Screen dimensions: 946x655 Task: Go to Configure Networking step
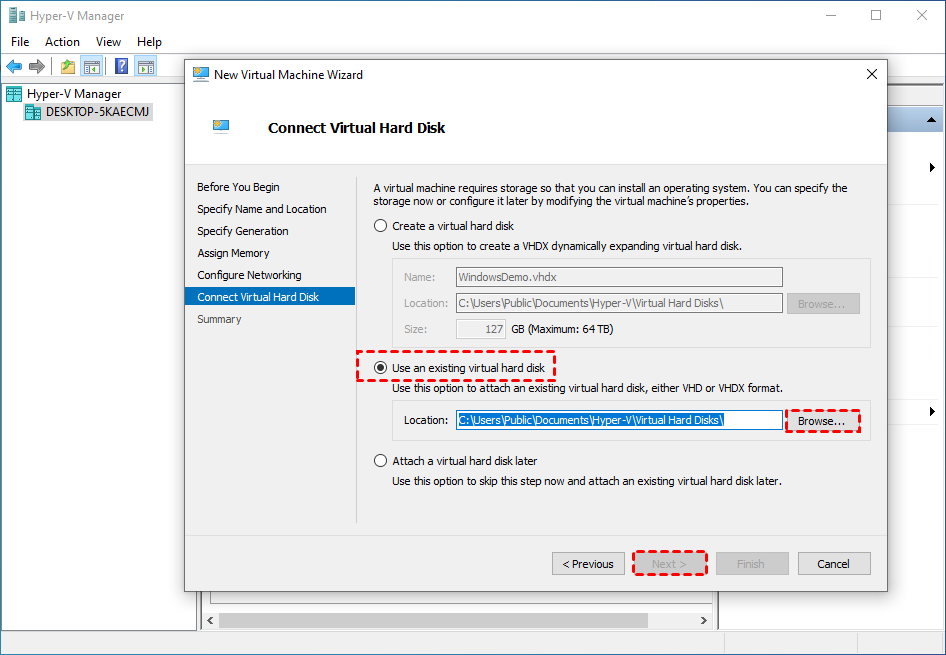pyautogui.click(x=249, y=275)
